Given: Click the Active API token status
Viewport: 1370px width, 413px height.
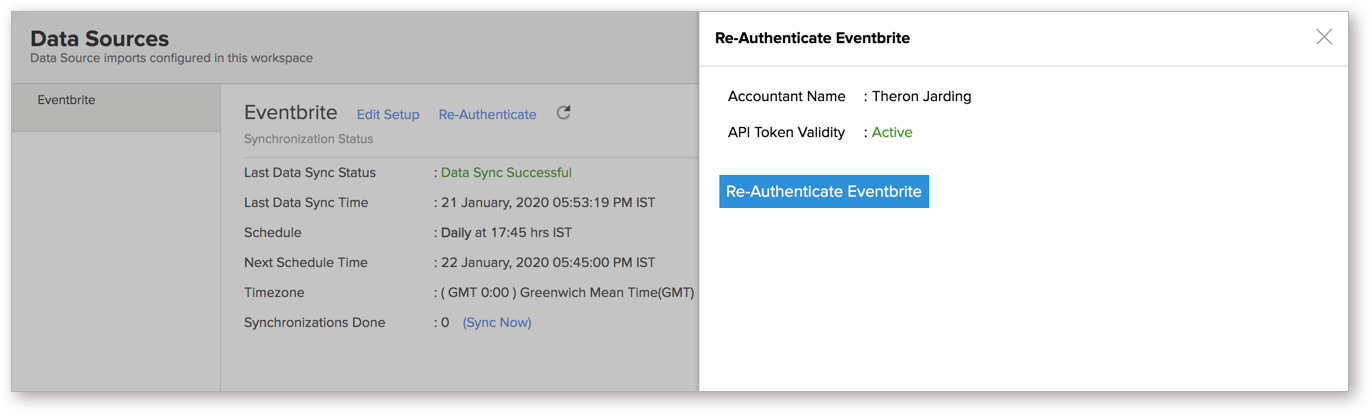Looking at the screenshot, I should coord(892,132).
